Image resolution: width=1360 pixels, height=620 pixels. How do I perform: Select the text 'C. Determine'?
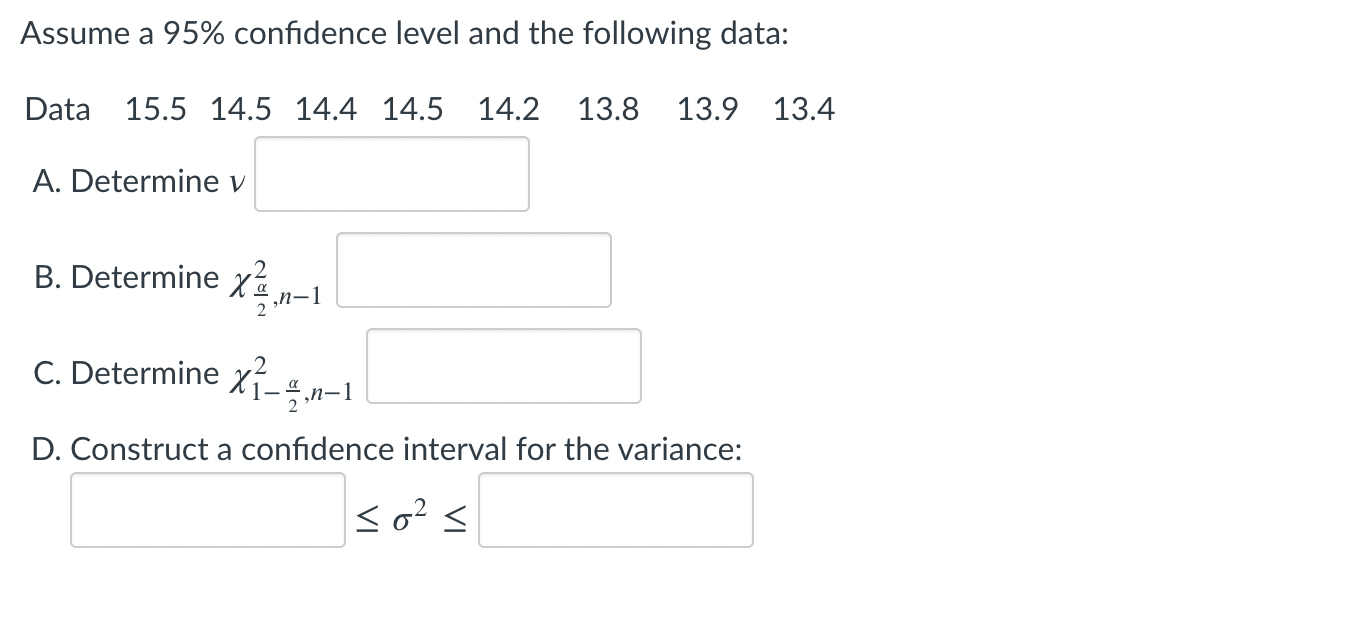click(x=128, y=372)
